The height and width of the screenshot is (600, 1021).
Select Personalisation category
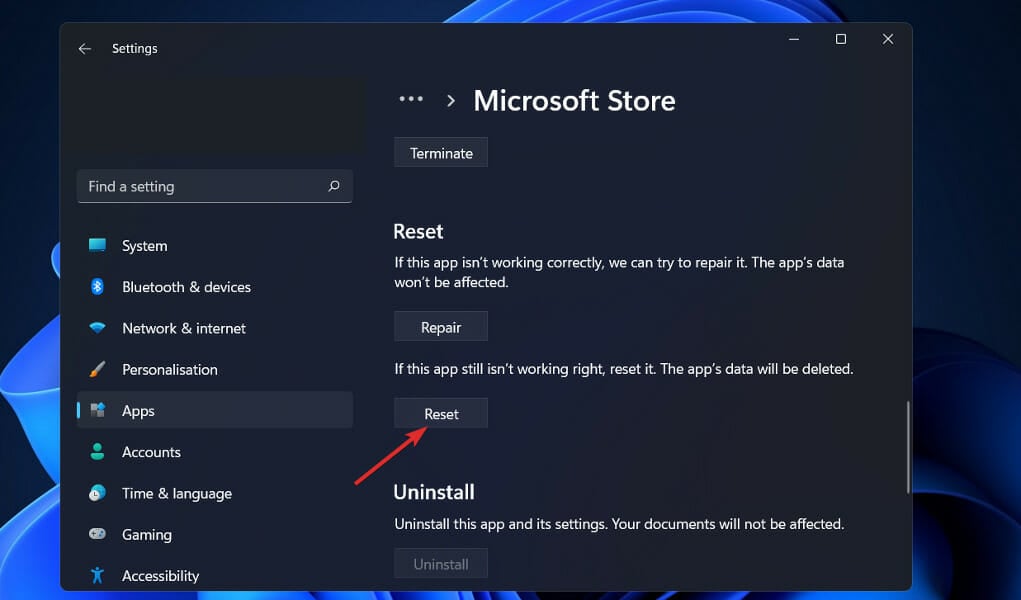tap(215, 369)
